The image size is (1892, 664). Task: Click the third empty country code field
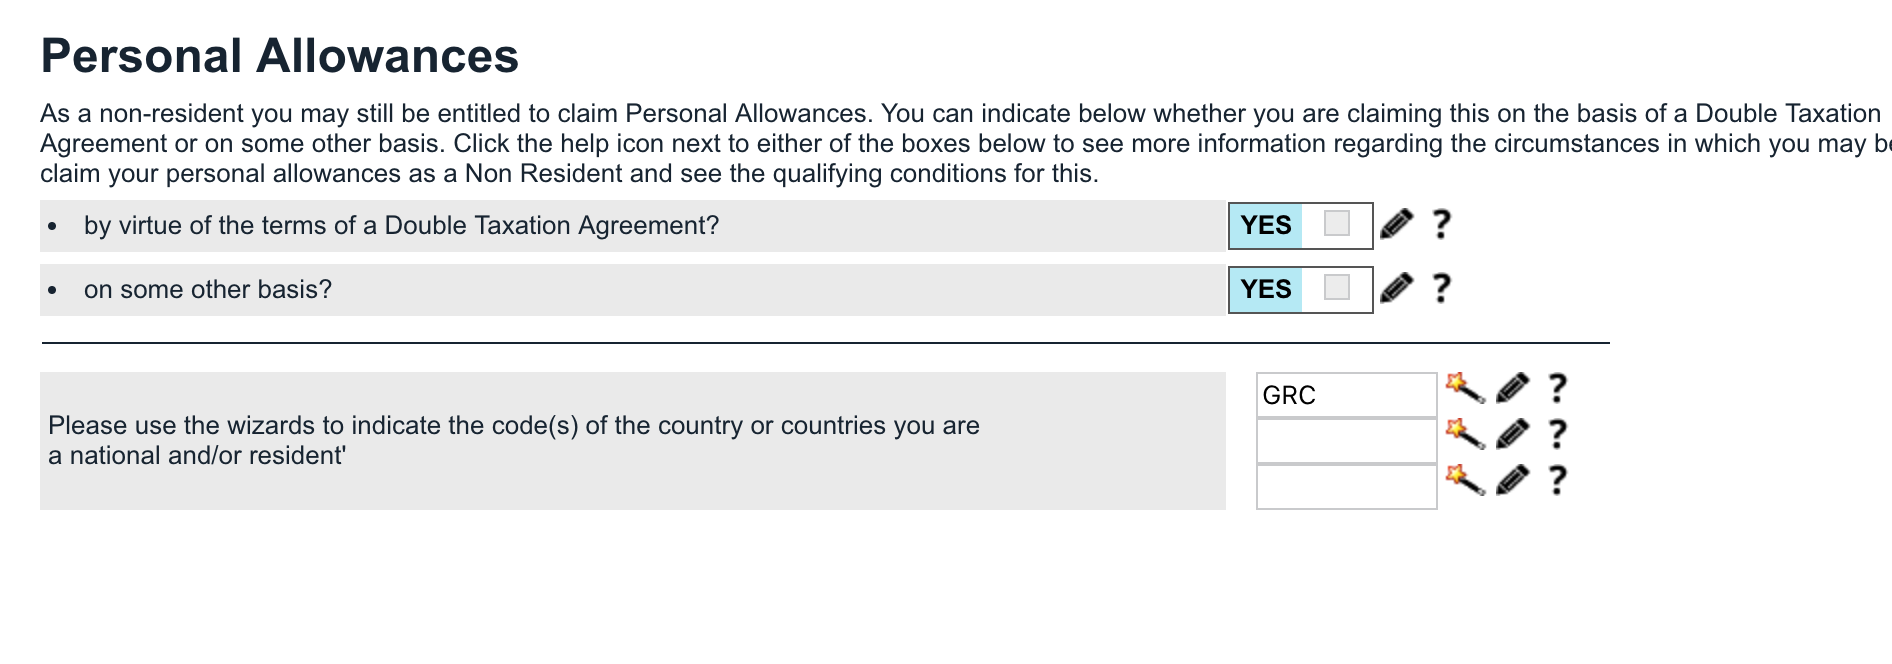(x=1346, y=487)
